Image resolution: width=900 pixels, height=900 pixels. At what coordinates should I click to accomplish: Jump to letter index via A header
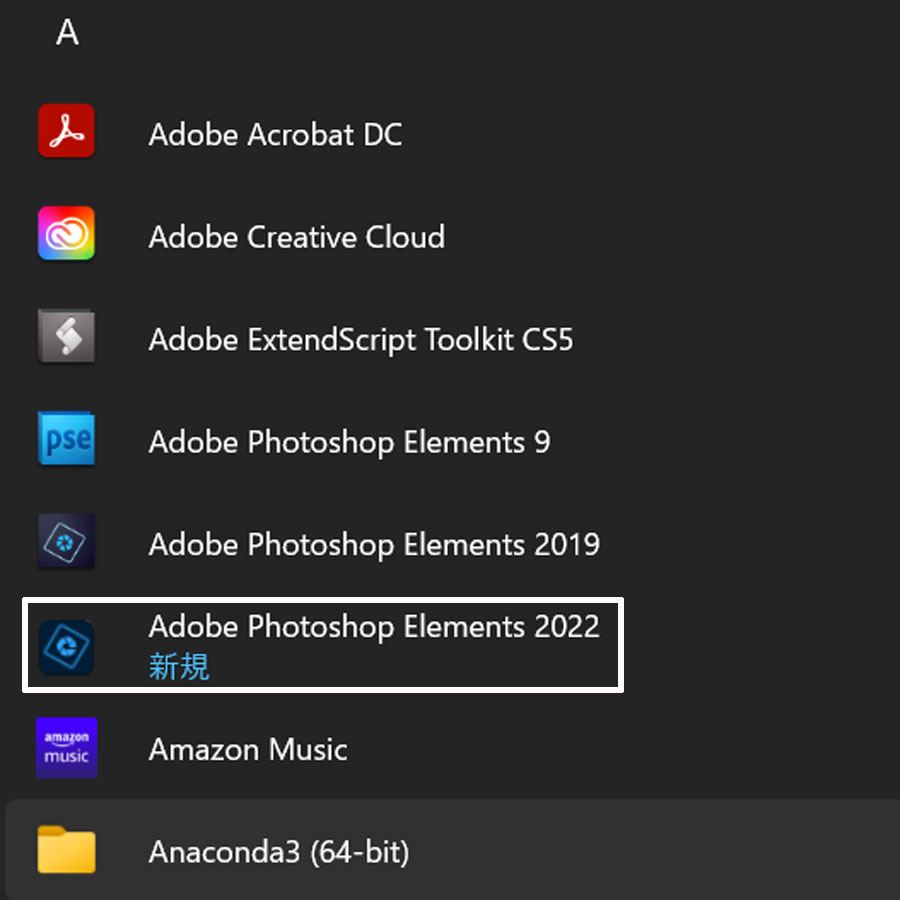[x=67, y=32]
